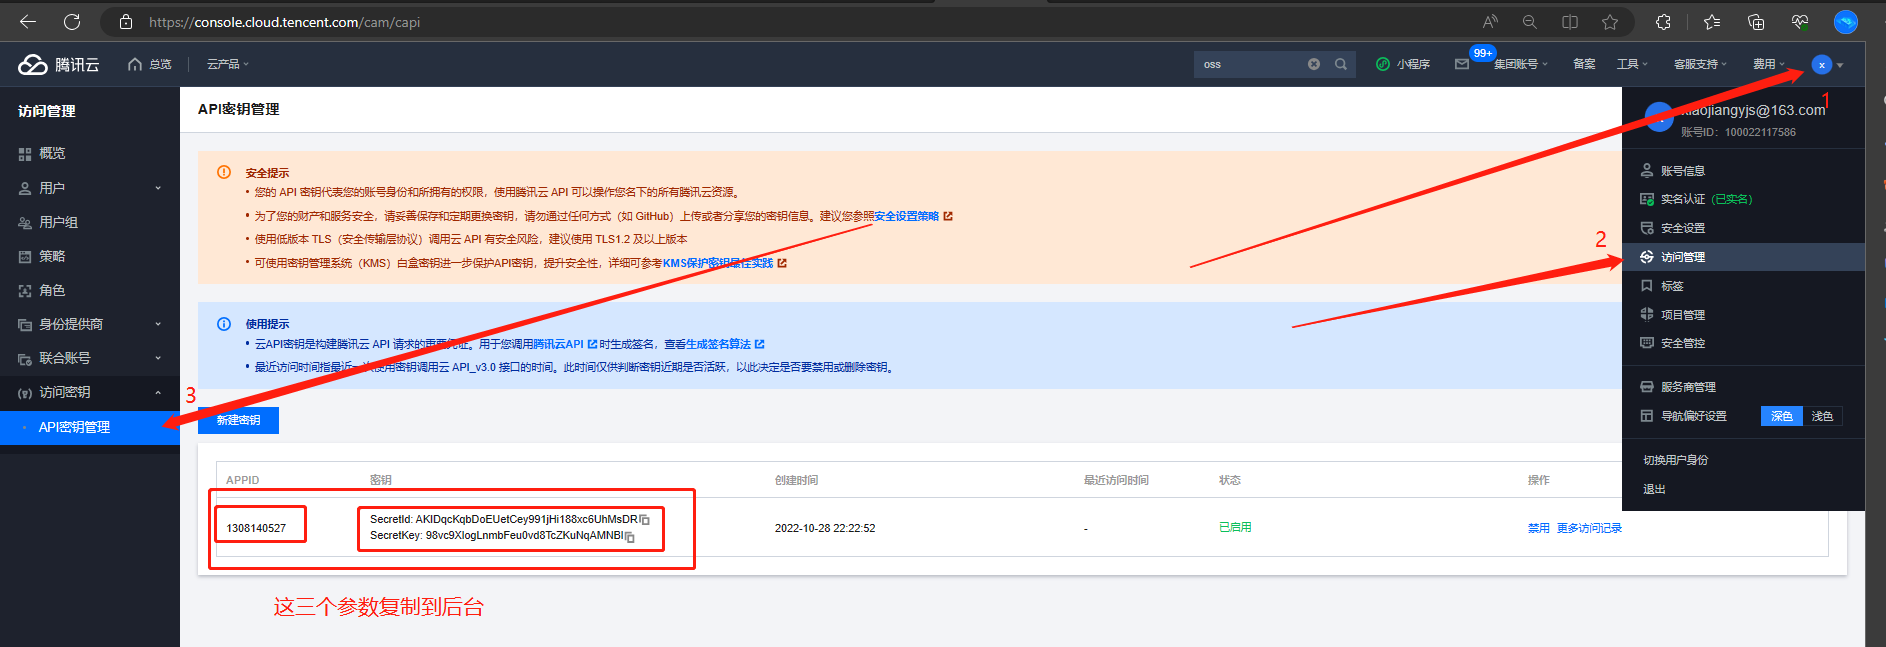The height and width of the screenshot is (647, 1886).
Task: Click the site lock icon
Action: click(x=126, y=22)
